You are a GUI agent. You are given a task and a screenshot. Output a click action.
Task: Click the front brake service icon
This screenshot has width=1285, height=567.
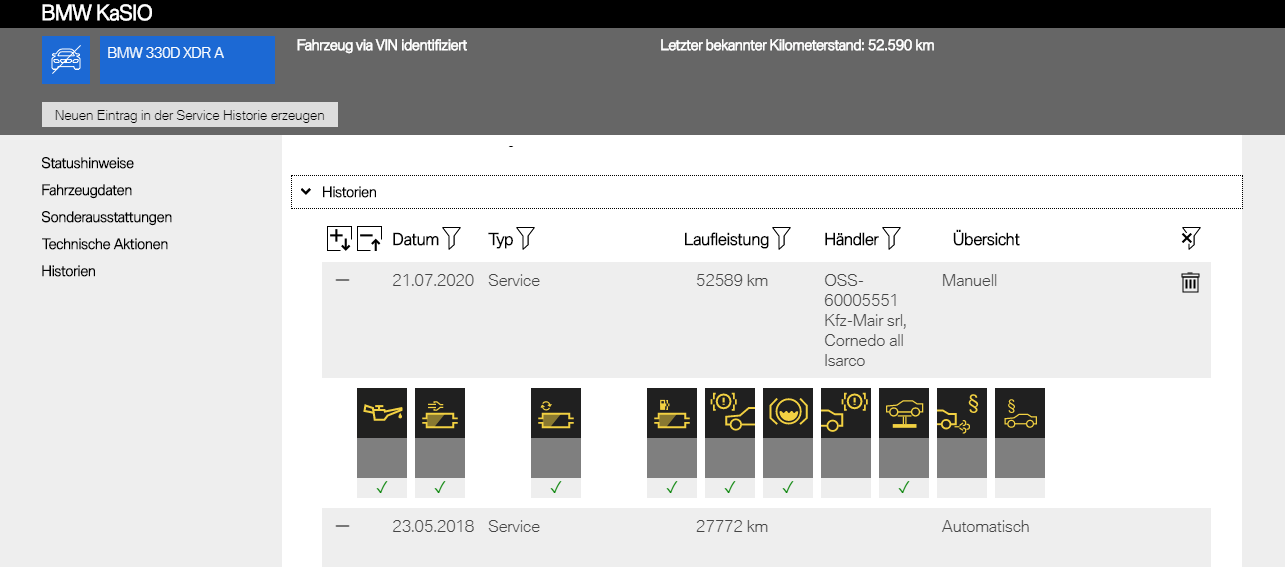click(730, 413)
